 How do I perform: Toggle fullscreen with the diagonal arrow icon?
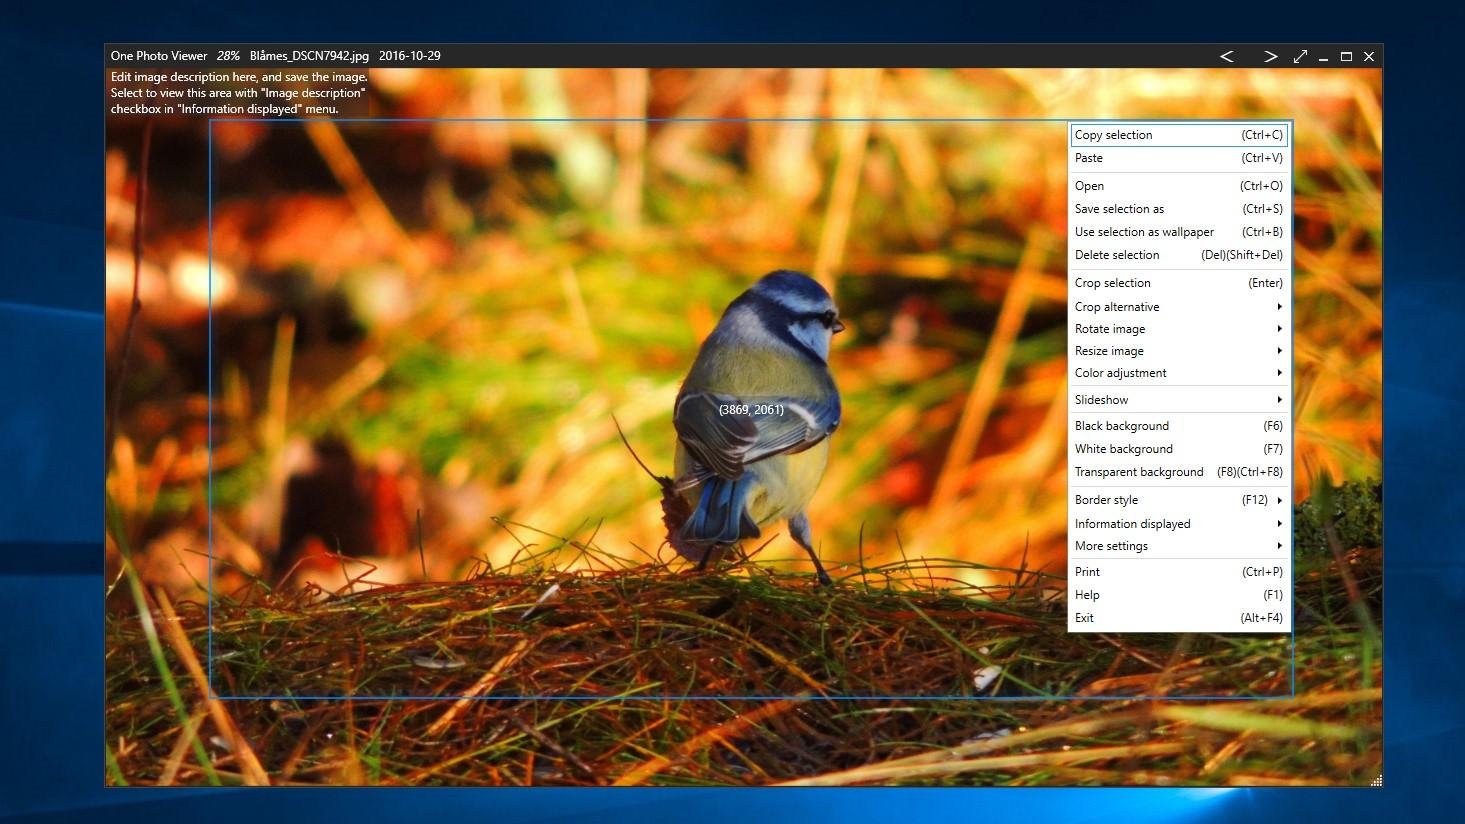1300,56
